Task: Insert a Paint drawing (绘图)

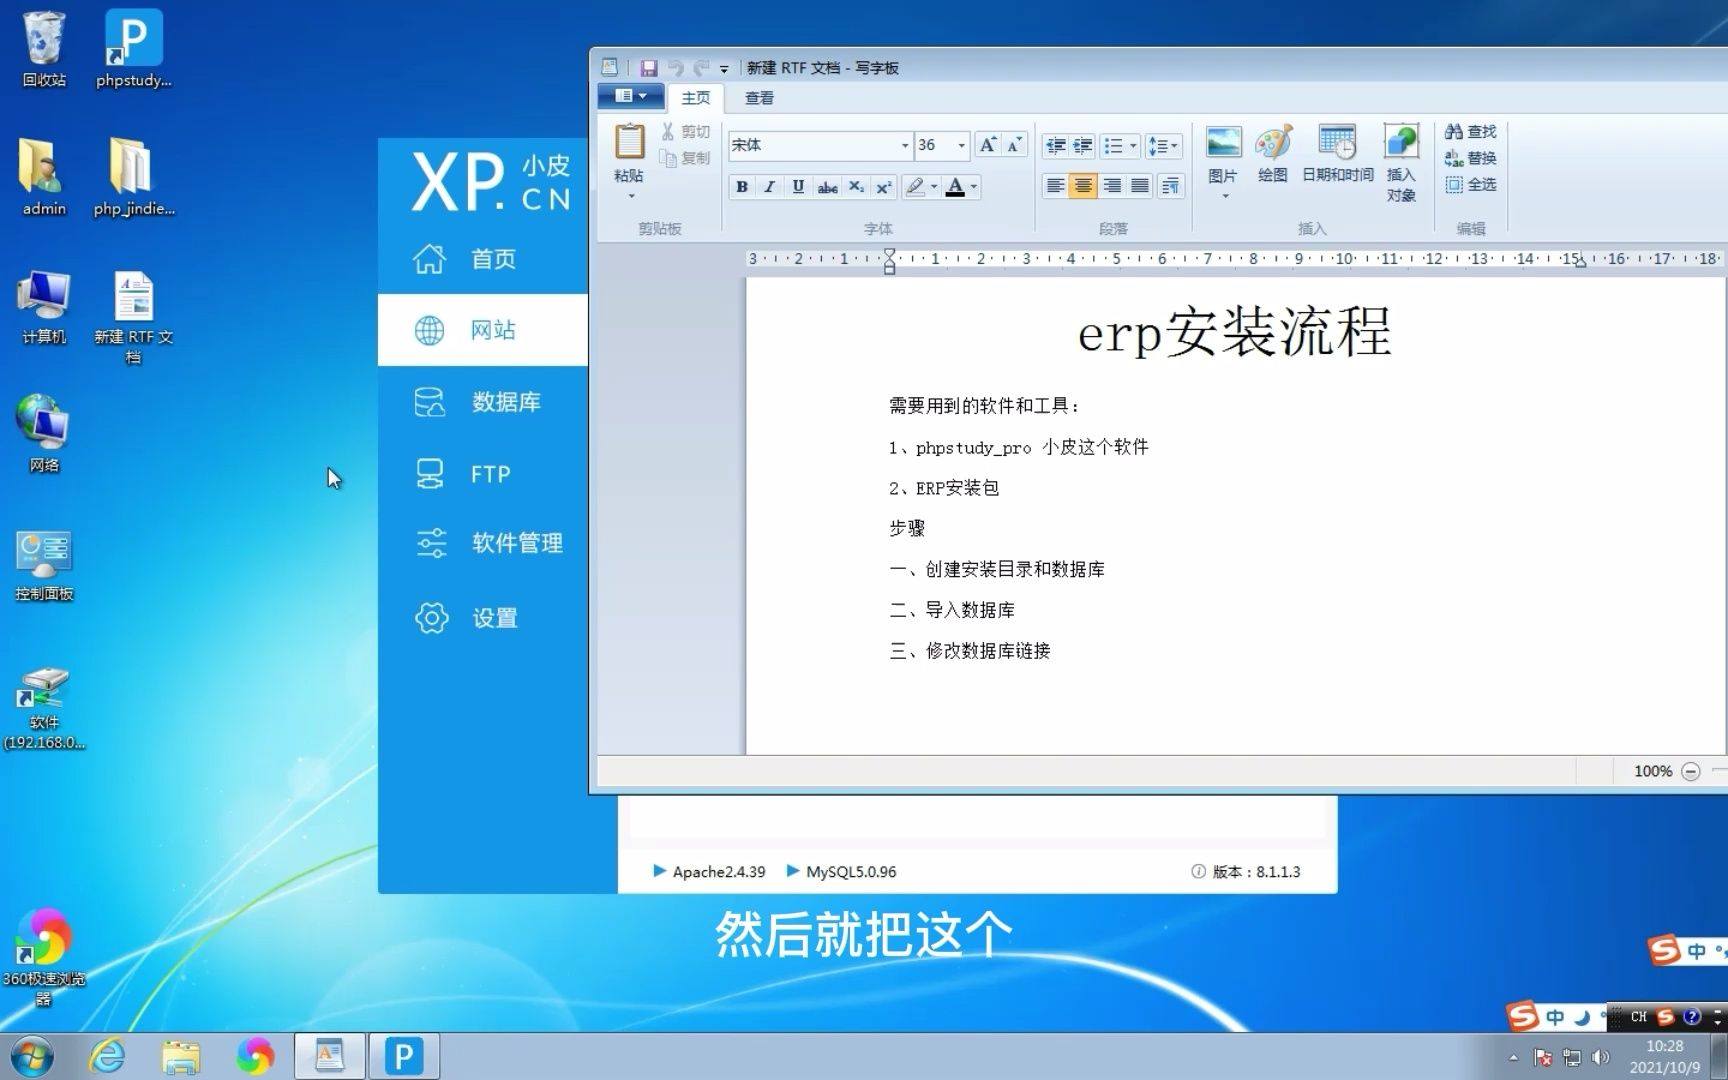Action: (x=1273, y=153)
